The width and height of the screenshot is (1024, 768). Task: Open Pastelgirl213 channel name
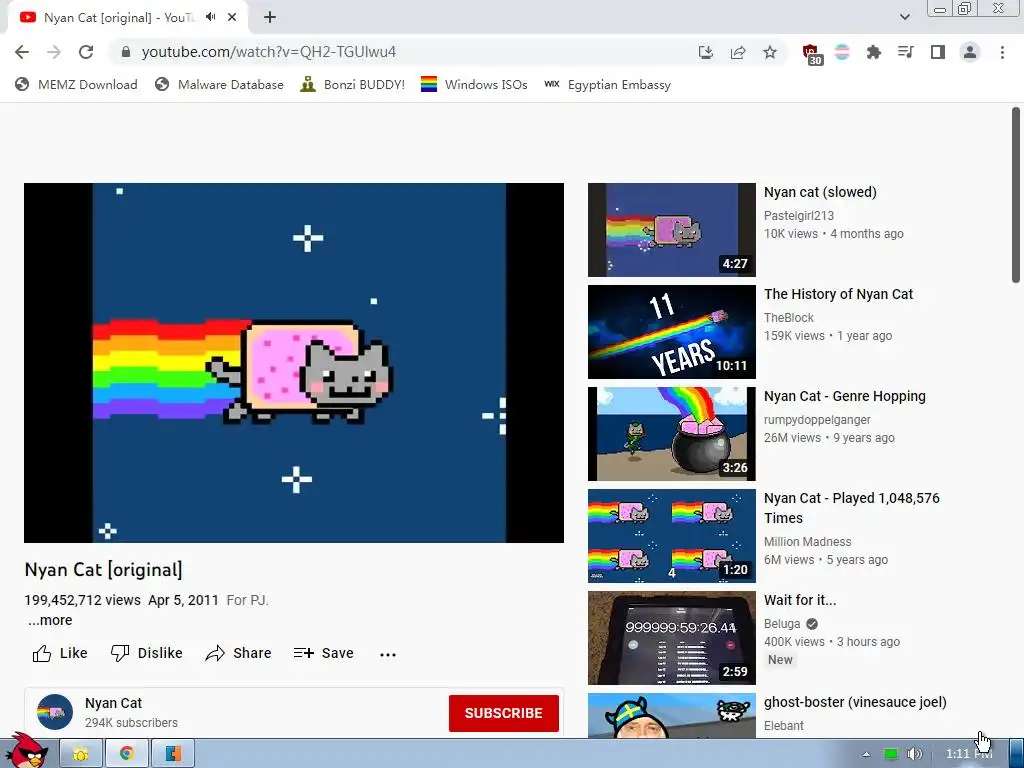[799, 216]
